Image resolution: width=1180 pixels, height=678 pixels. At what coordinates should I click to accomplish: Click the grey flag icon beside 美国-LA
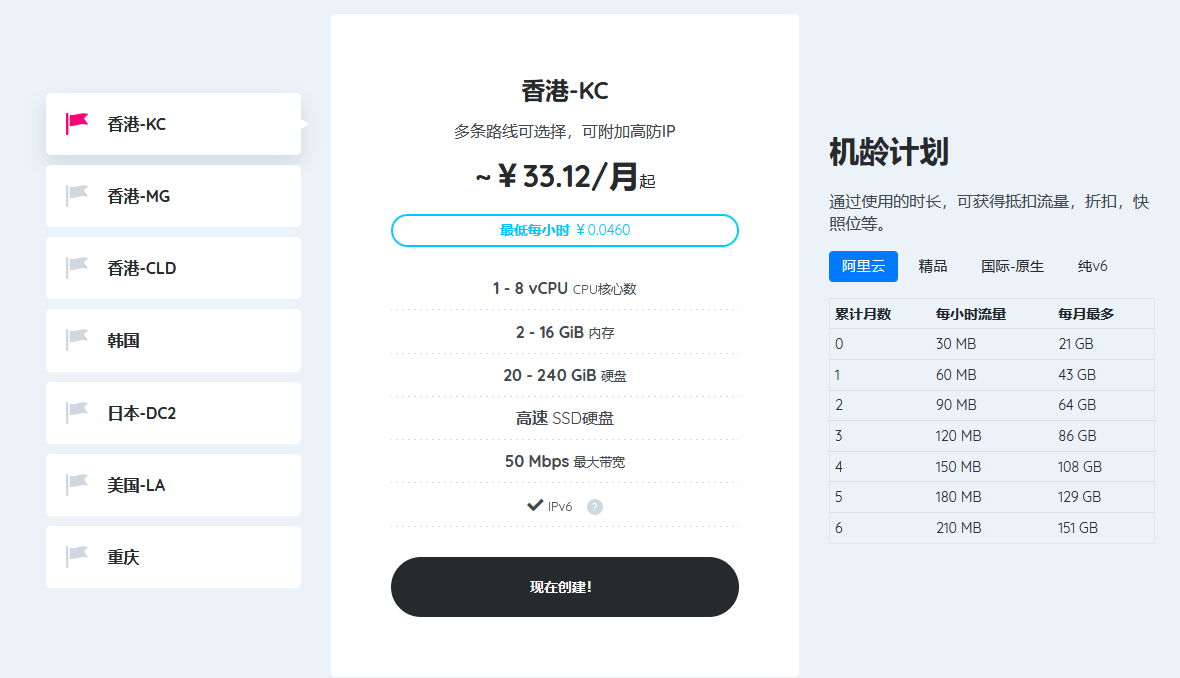coord(77,485)
